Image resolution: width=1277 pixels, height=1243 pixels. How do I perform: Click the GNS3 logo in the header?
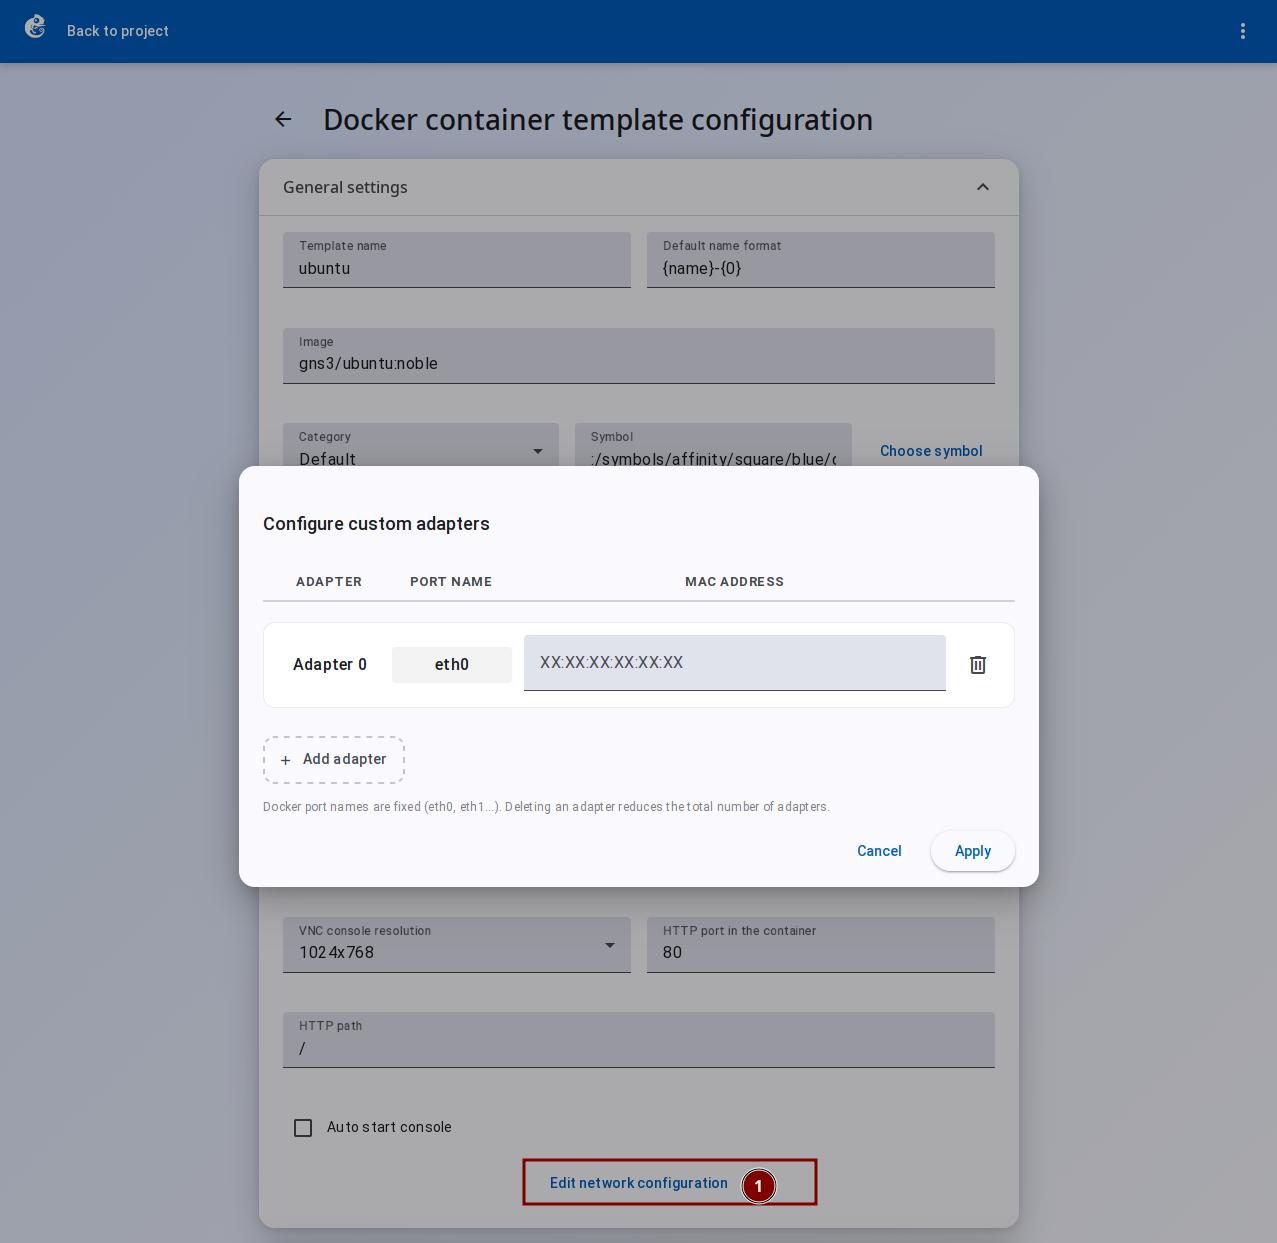pos(35,27)
